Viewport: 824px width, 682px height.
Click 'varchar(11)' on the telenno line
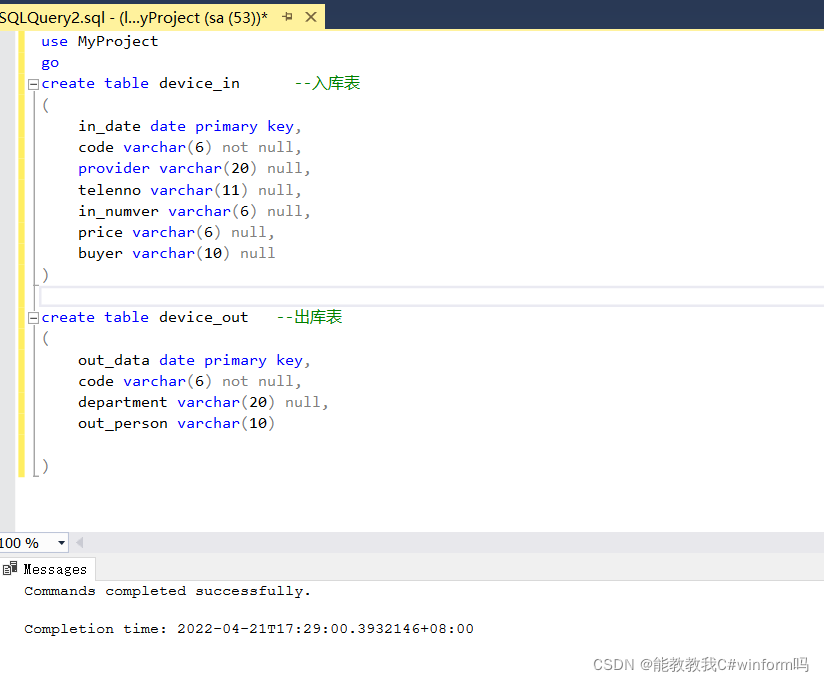click(x=199, y=190)
